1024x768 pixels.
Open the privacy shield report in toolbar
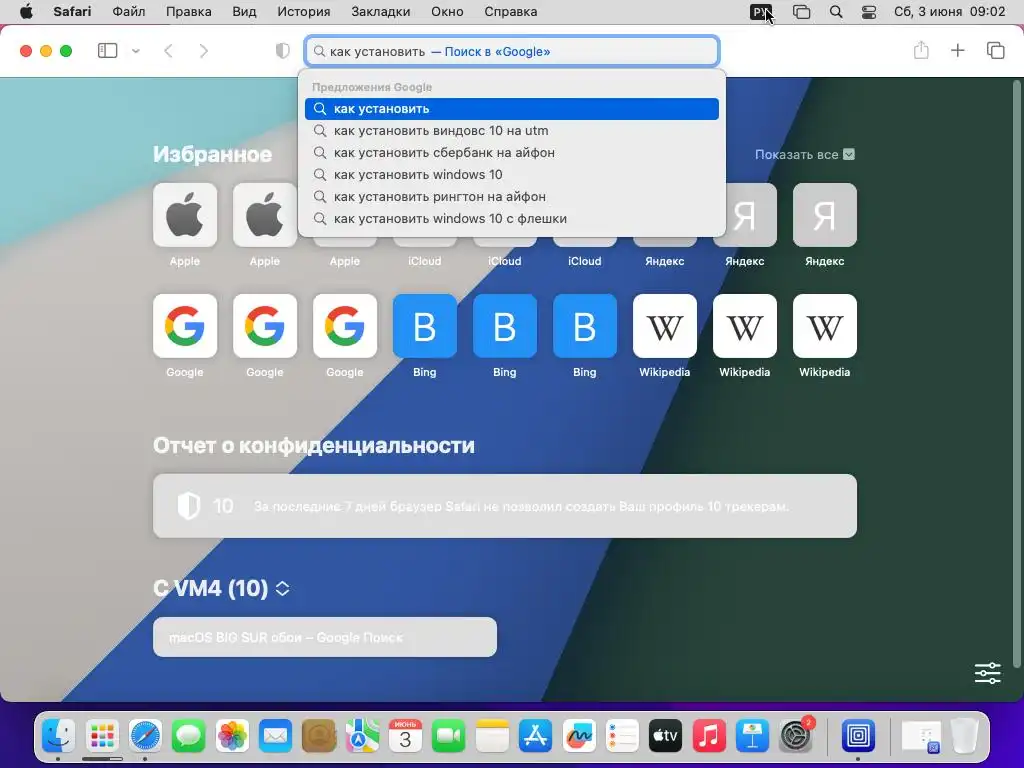click(x=282, y=51)
